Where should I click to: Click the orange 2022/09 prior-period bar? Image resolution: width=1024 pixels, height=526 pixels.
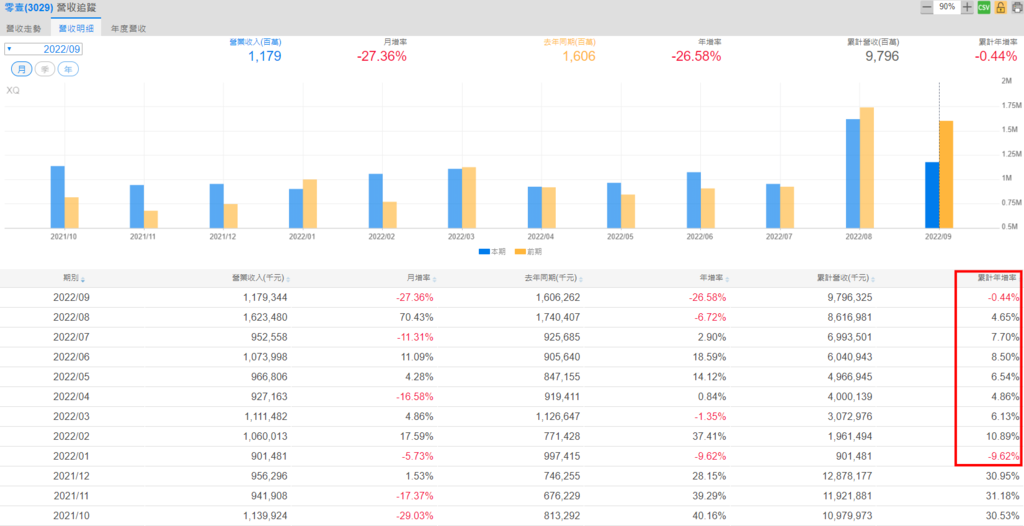point(946,174)
